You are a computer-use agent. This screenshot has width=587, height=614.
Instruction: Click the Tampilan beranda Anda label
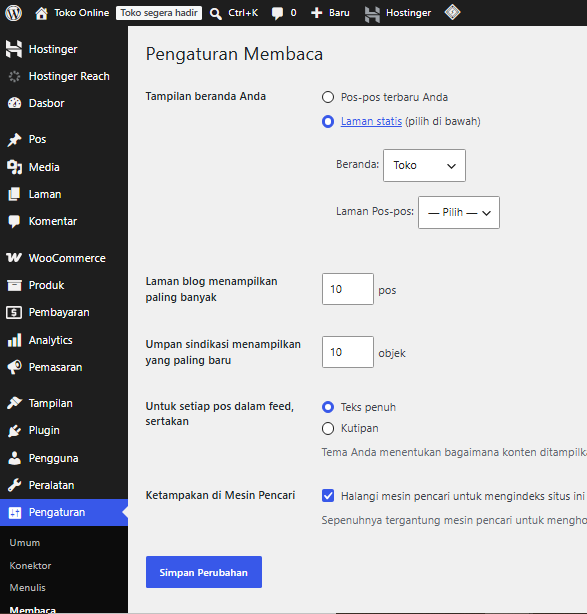point(206,96)
